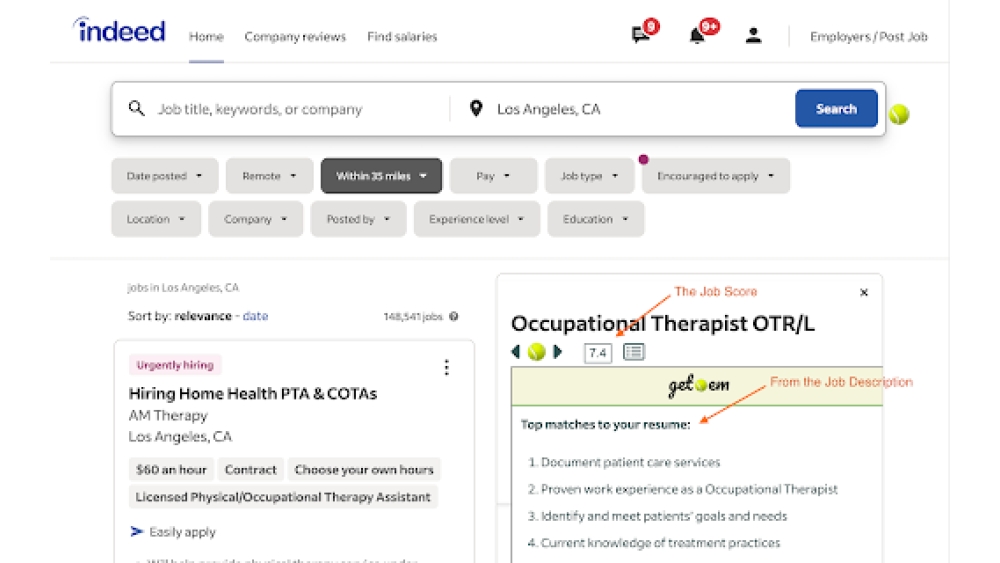Open the Within 35 miles dropdown
The width and height of the screenshot is (1000, 563).
[381, 176]
